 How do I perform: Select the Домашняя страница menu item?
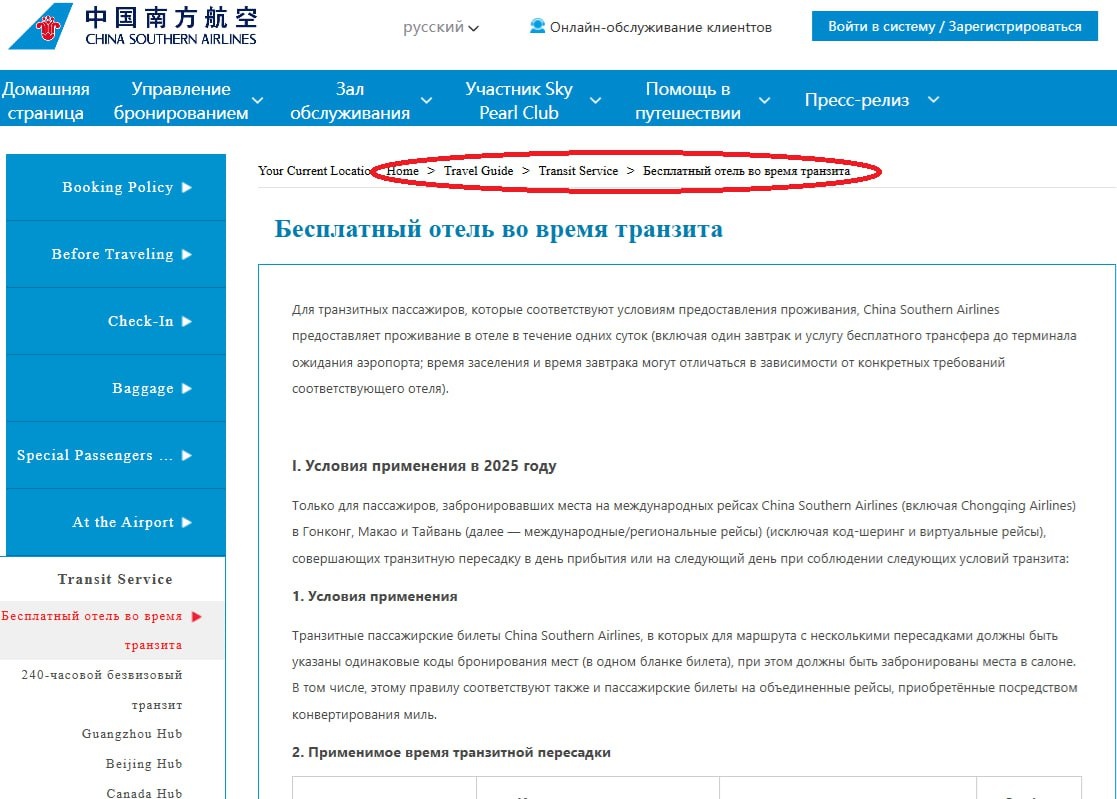(x=48, y=97)
